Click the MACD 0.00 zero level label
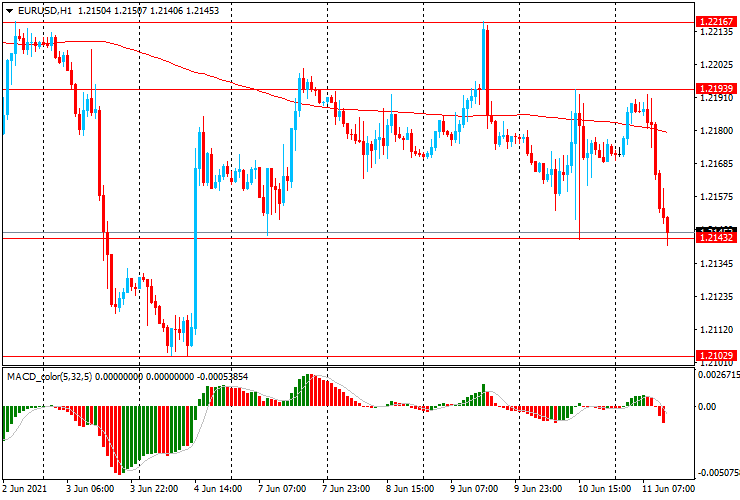This screenshot has width=740, height=500. pyautogui.click(x=707, y=407)
